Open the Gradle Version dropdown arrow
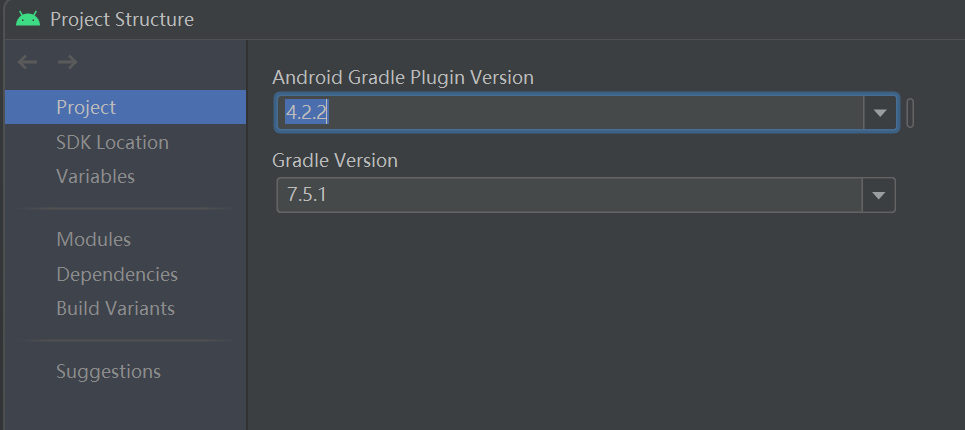This screenshot has height=430, width=965. click(878, 195)
